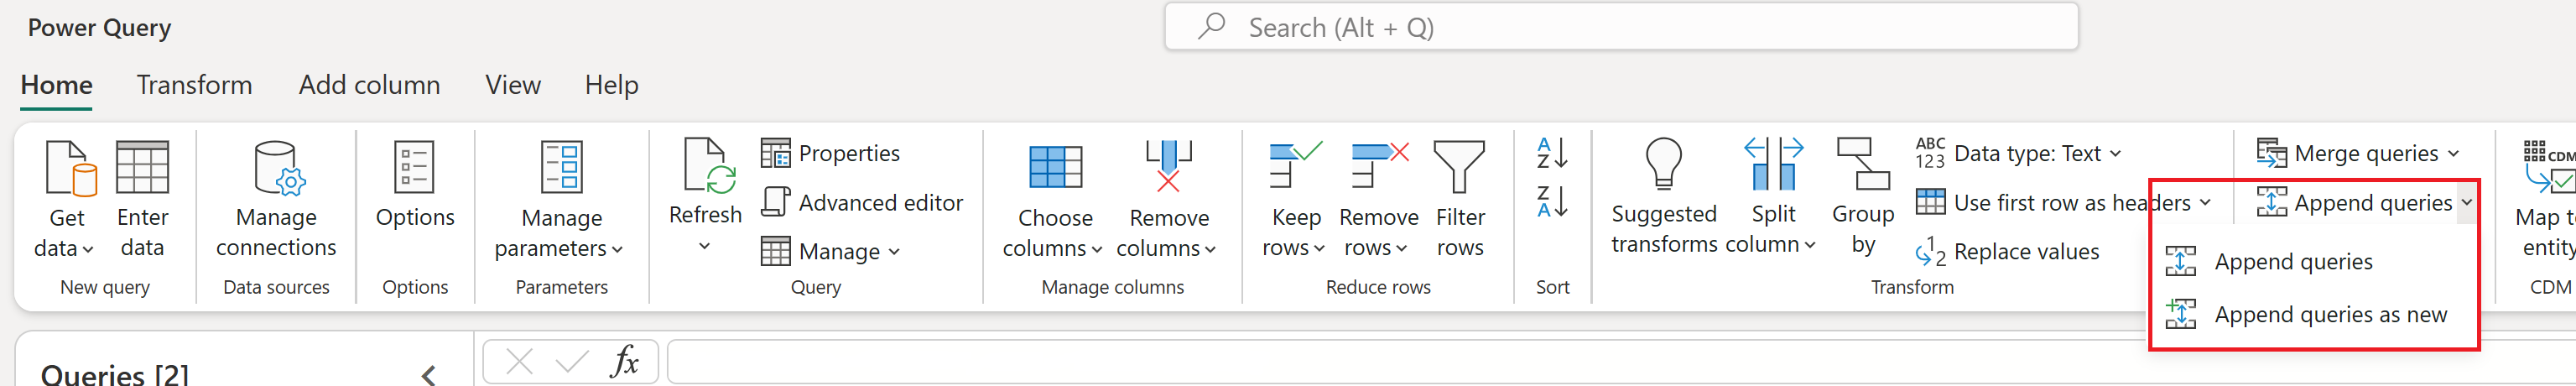The height and width of the screenshot is (386, 2576).
Task: Click the Filter rows funnel icon
Action: pyautogui.click(x=1459, y=168)
